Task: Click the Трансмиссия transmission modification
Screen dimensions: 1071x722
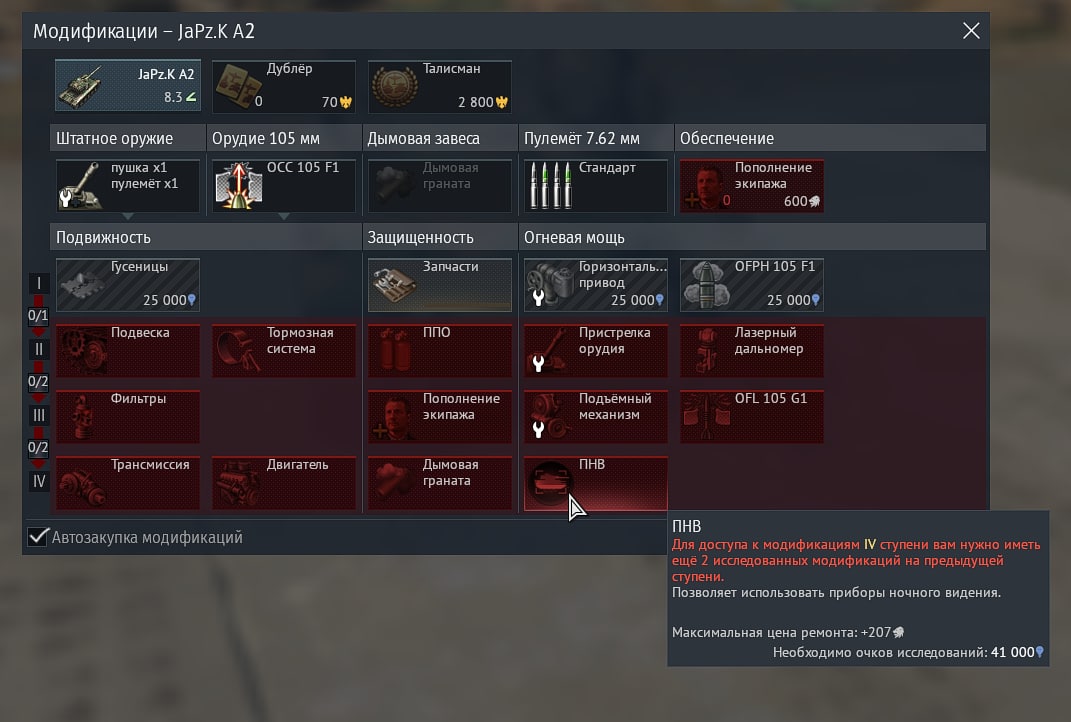Action: (128, 483)
